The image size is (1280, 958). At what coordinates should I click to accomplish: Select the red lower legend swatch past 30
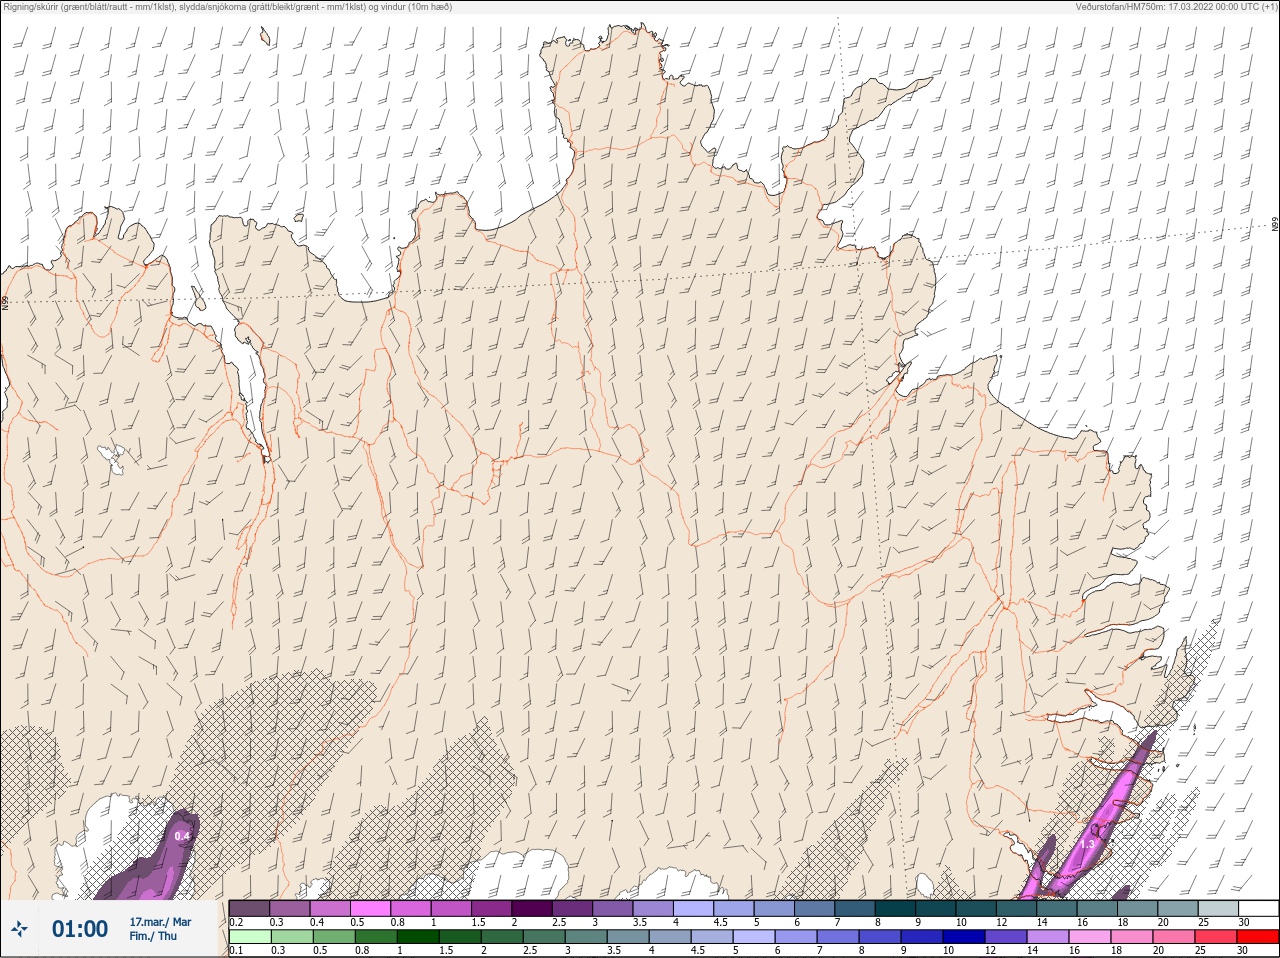tap(1257, 937)
